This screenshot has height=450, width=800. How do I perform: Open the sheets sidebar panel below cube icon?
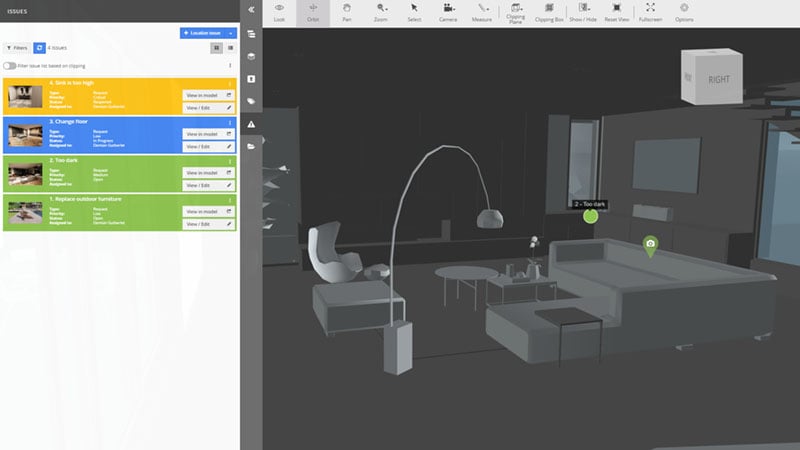click(251, 79)
